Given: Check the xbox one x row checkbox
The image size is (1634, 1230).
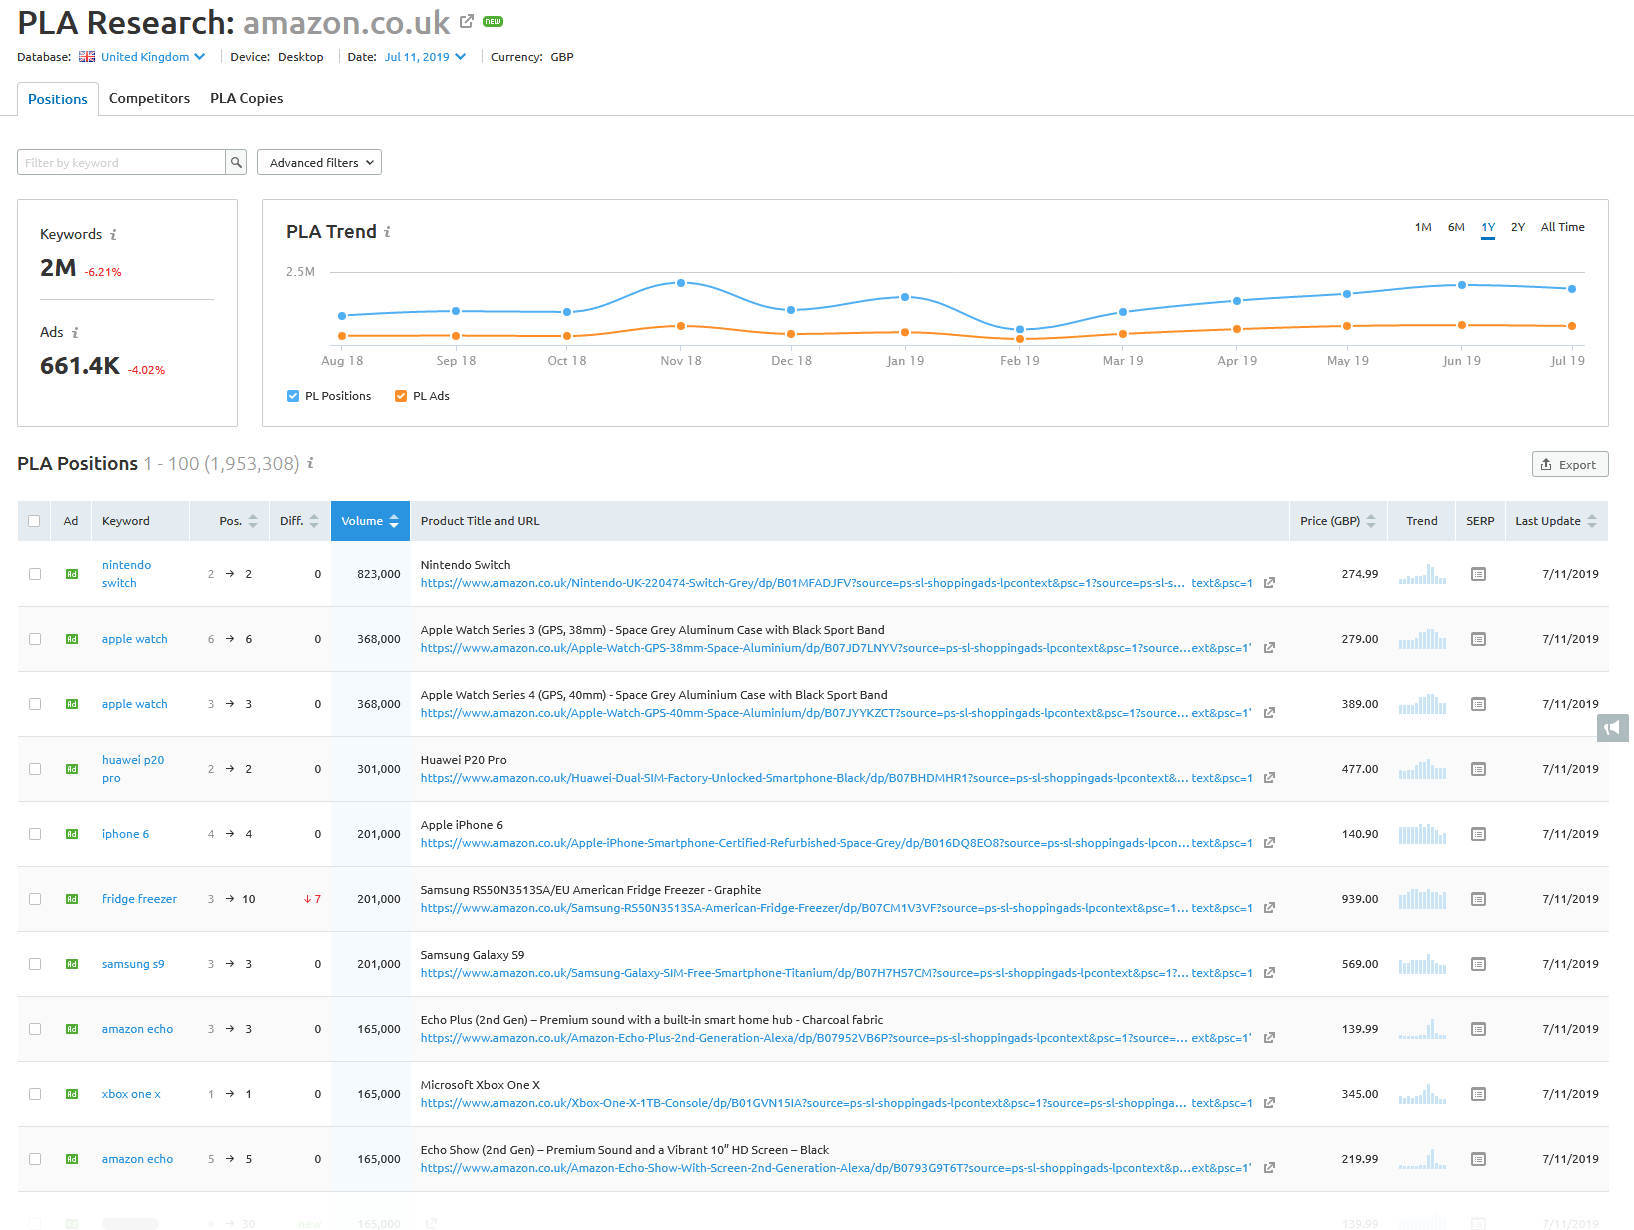Looking at the screenshot, I should coord(35,1094).
